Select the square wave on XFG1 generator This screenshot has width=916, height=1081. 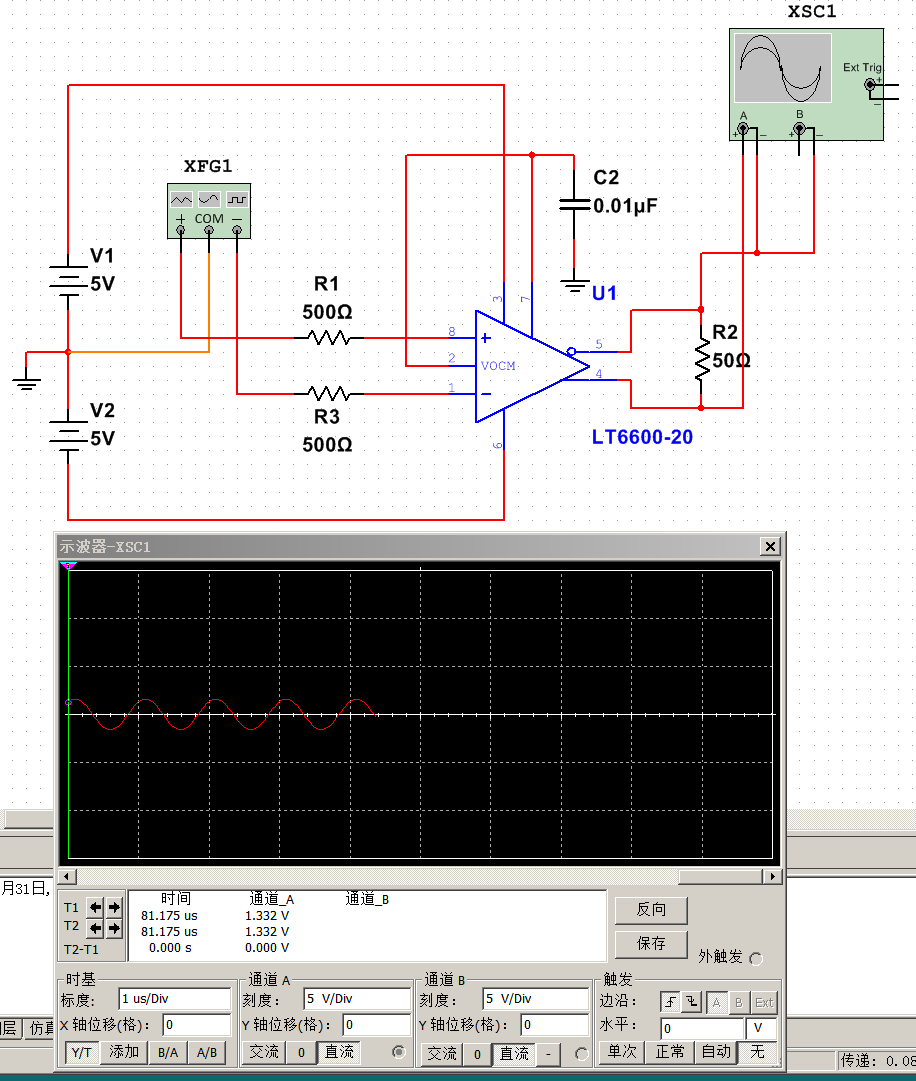[x=236, y=199]
